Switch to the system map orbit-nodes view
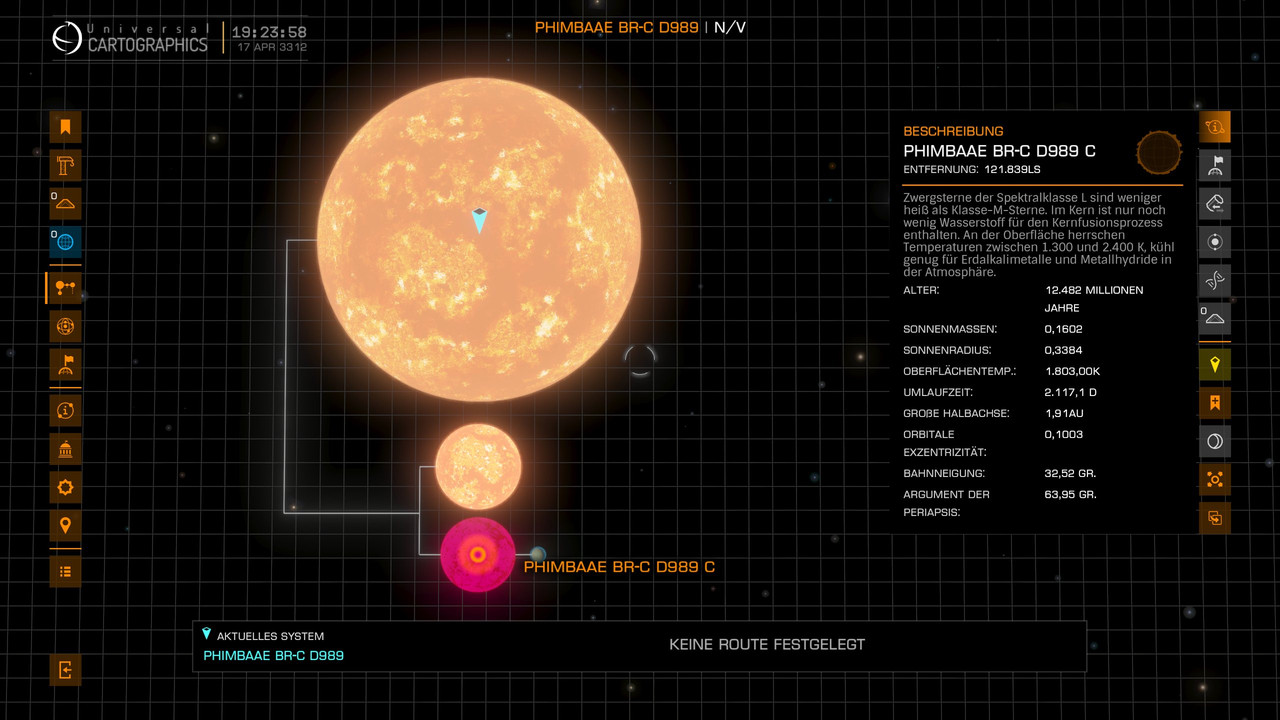The width and height of the screenshot is (1280, 720). pyautogui.click(x=65, y=288)
